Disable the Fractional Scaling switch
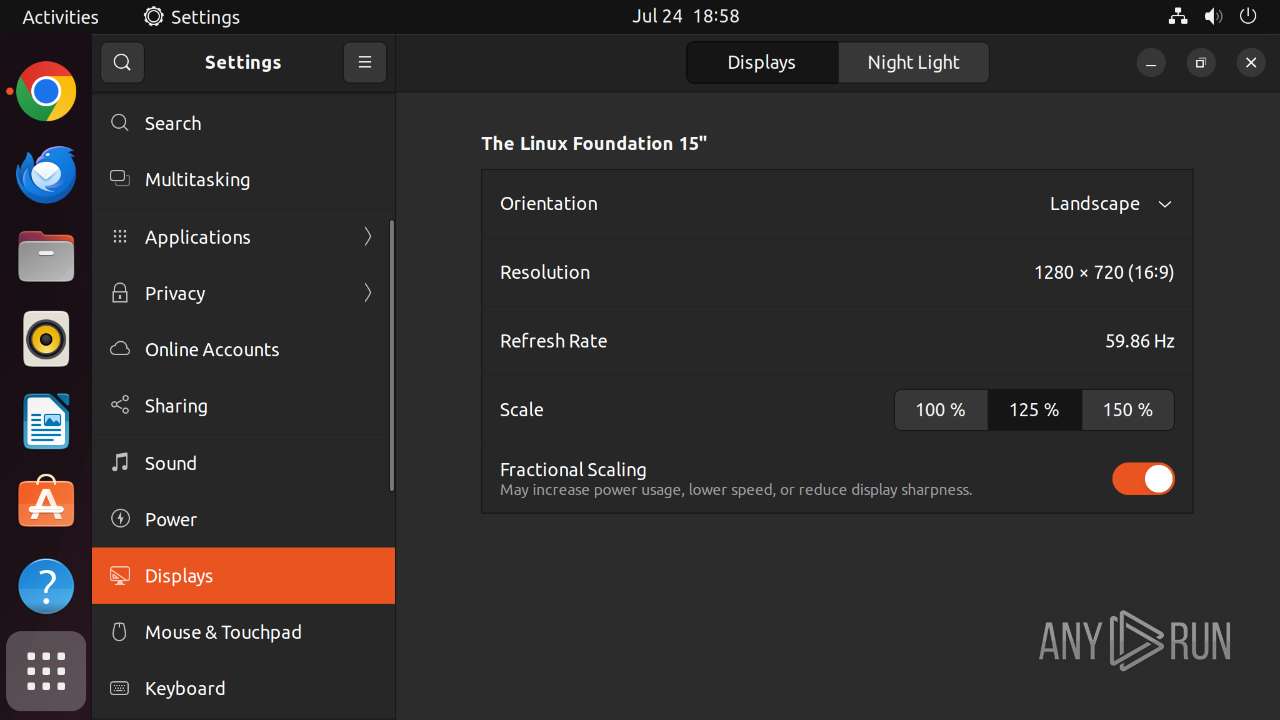 click(x=1143, y=479)
